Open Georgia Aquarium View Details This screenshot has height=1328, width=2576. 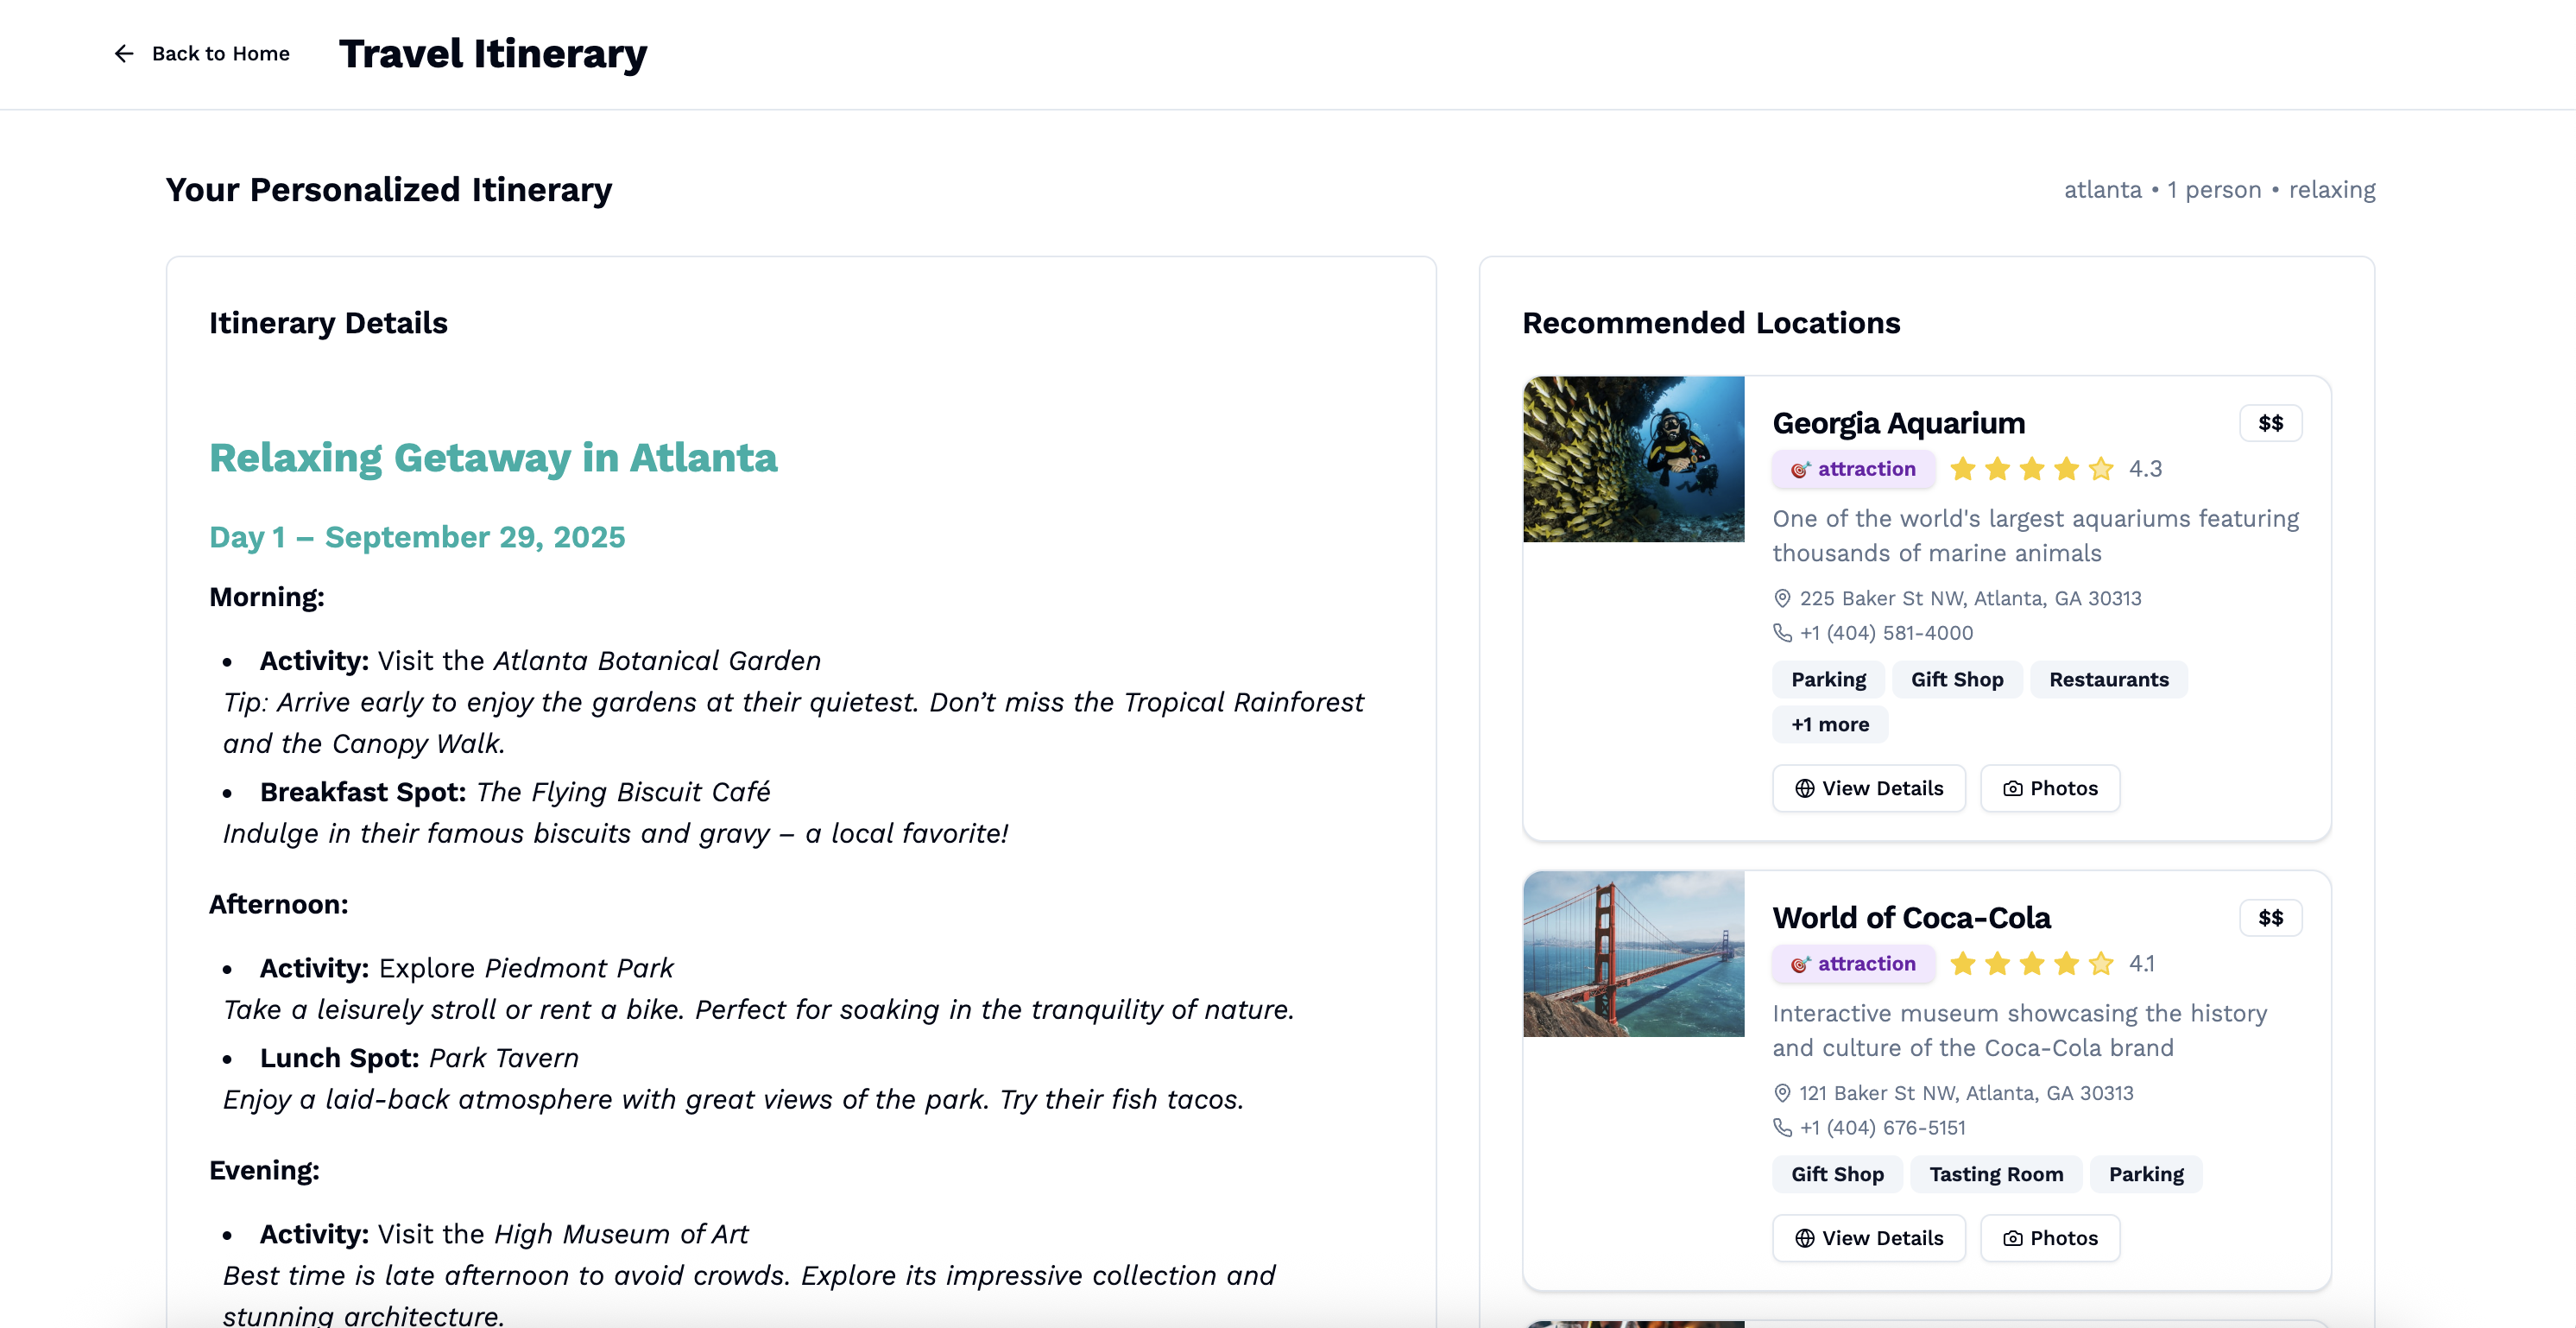coord(1868,788)
